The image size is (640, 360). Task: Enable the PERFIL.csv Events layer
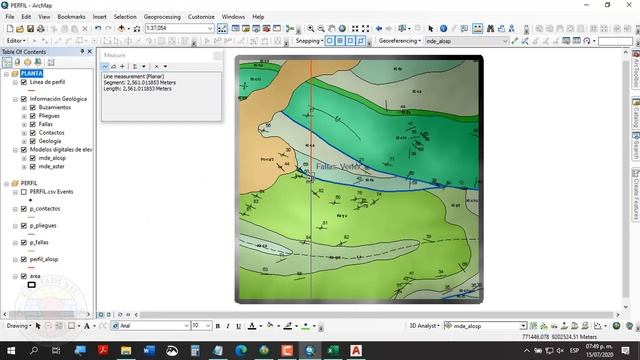pos(24,192)
